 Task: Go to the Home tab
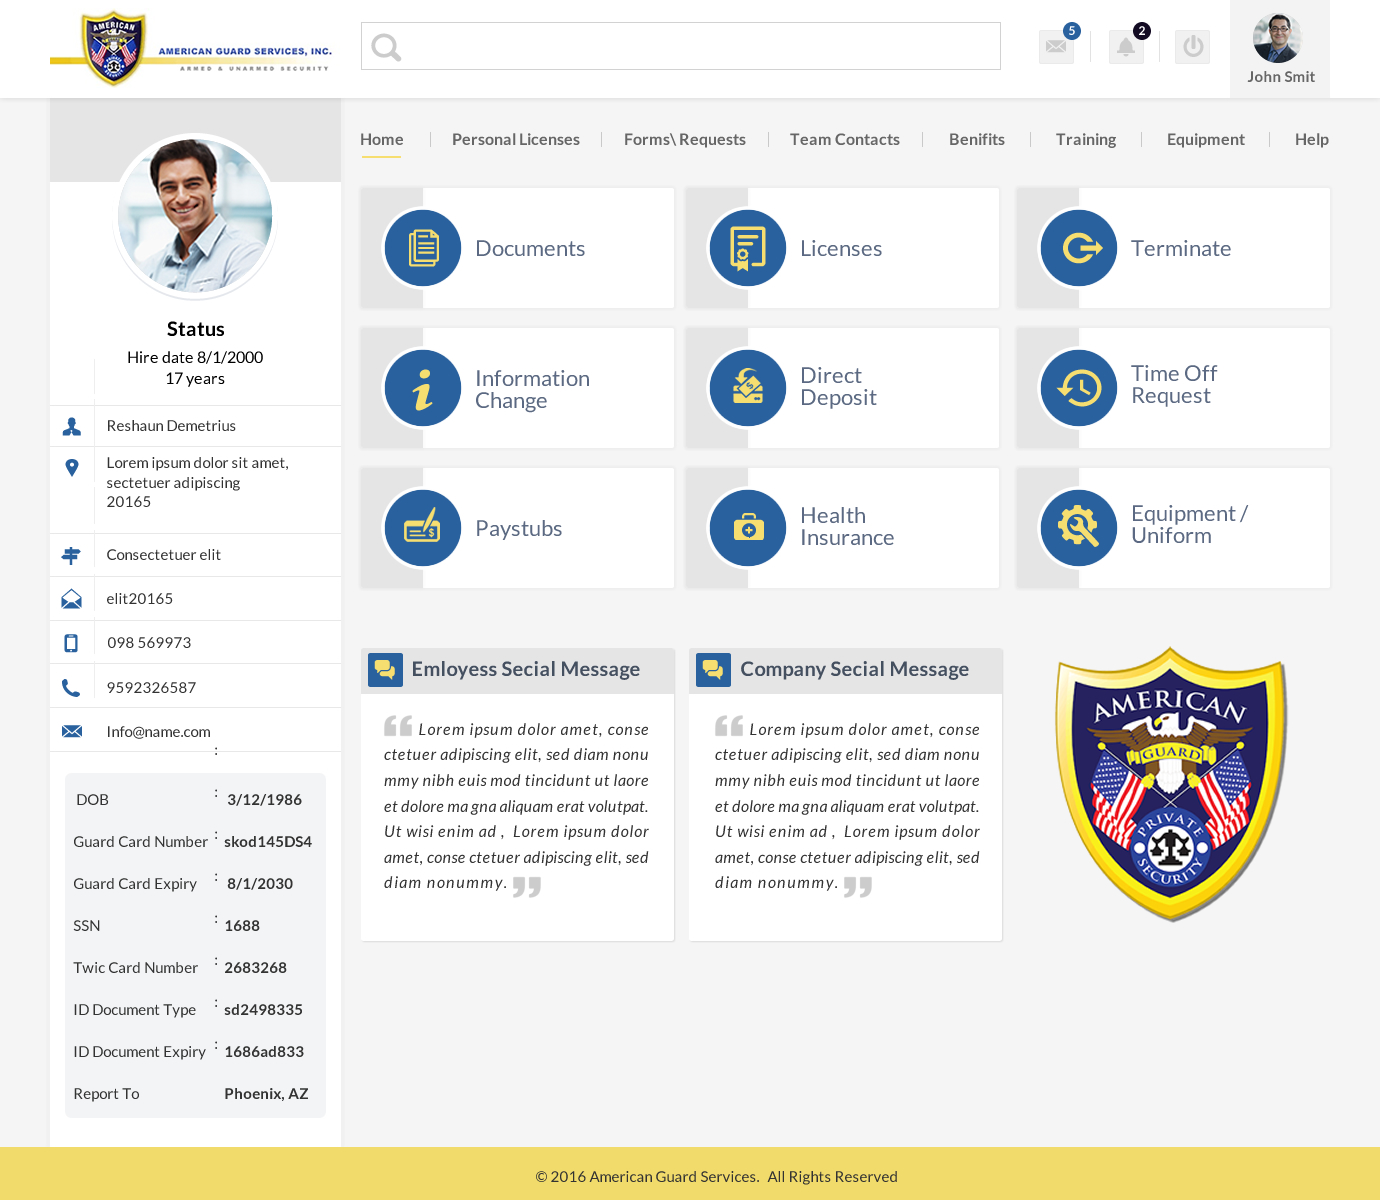pos(382,140)
